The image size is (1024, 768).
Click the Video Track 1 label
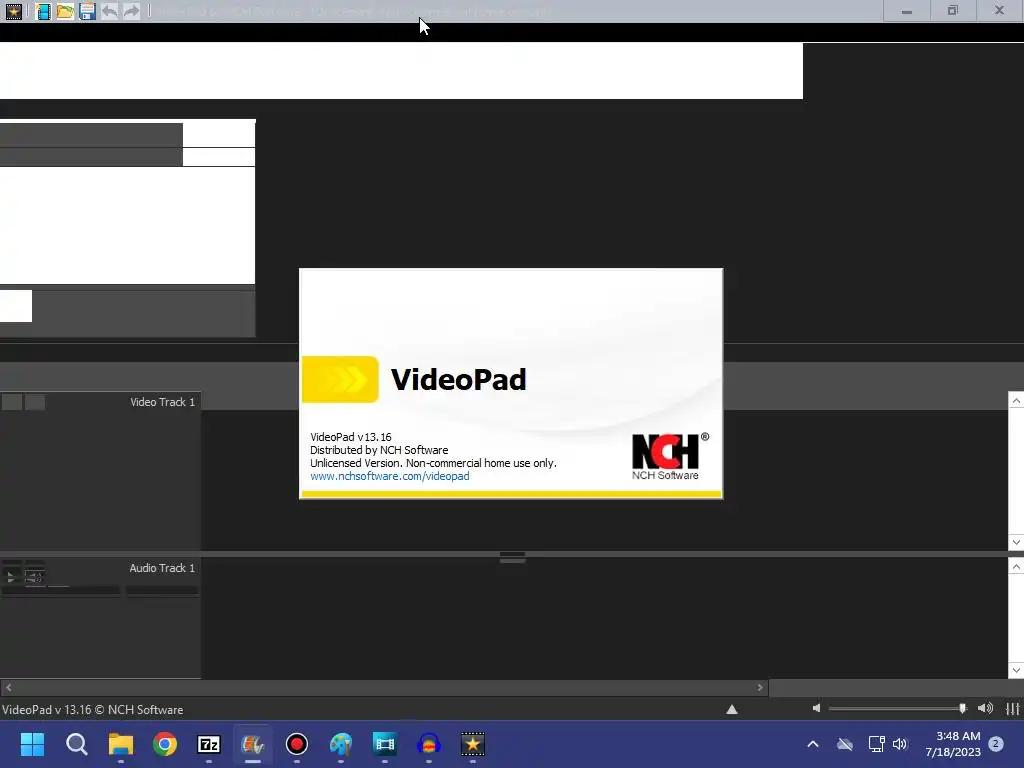pos(162,402)
